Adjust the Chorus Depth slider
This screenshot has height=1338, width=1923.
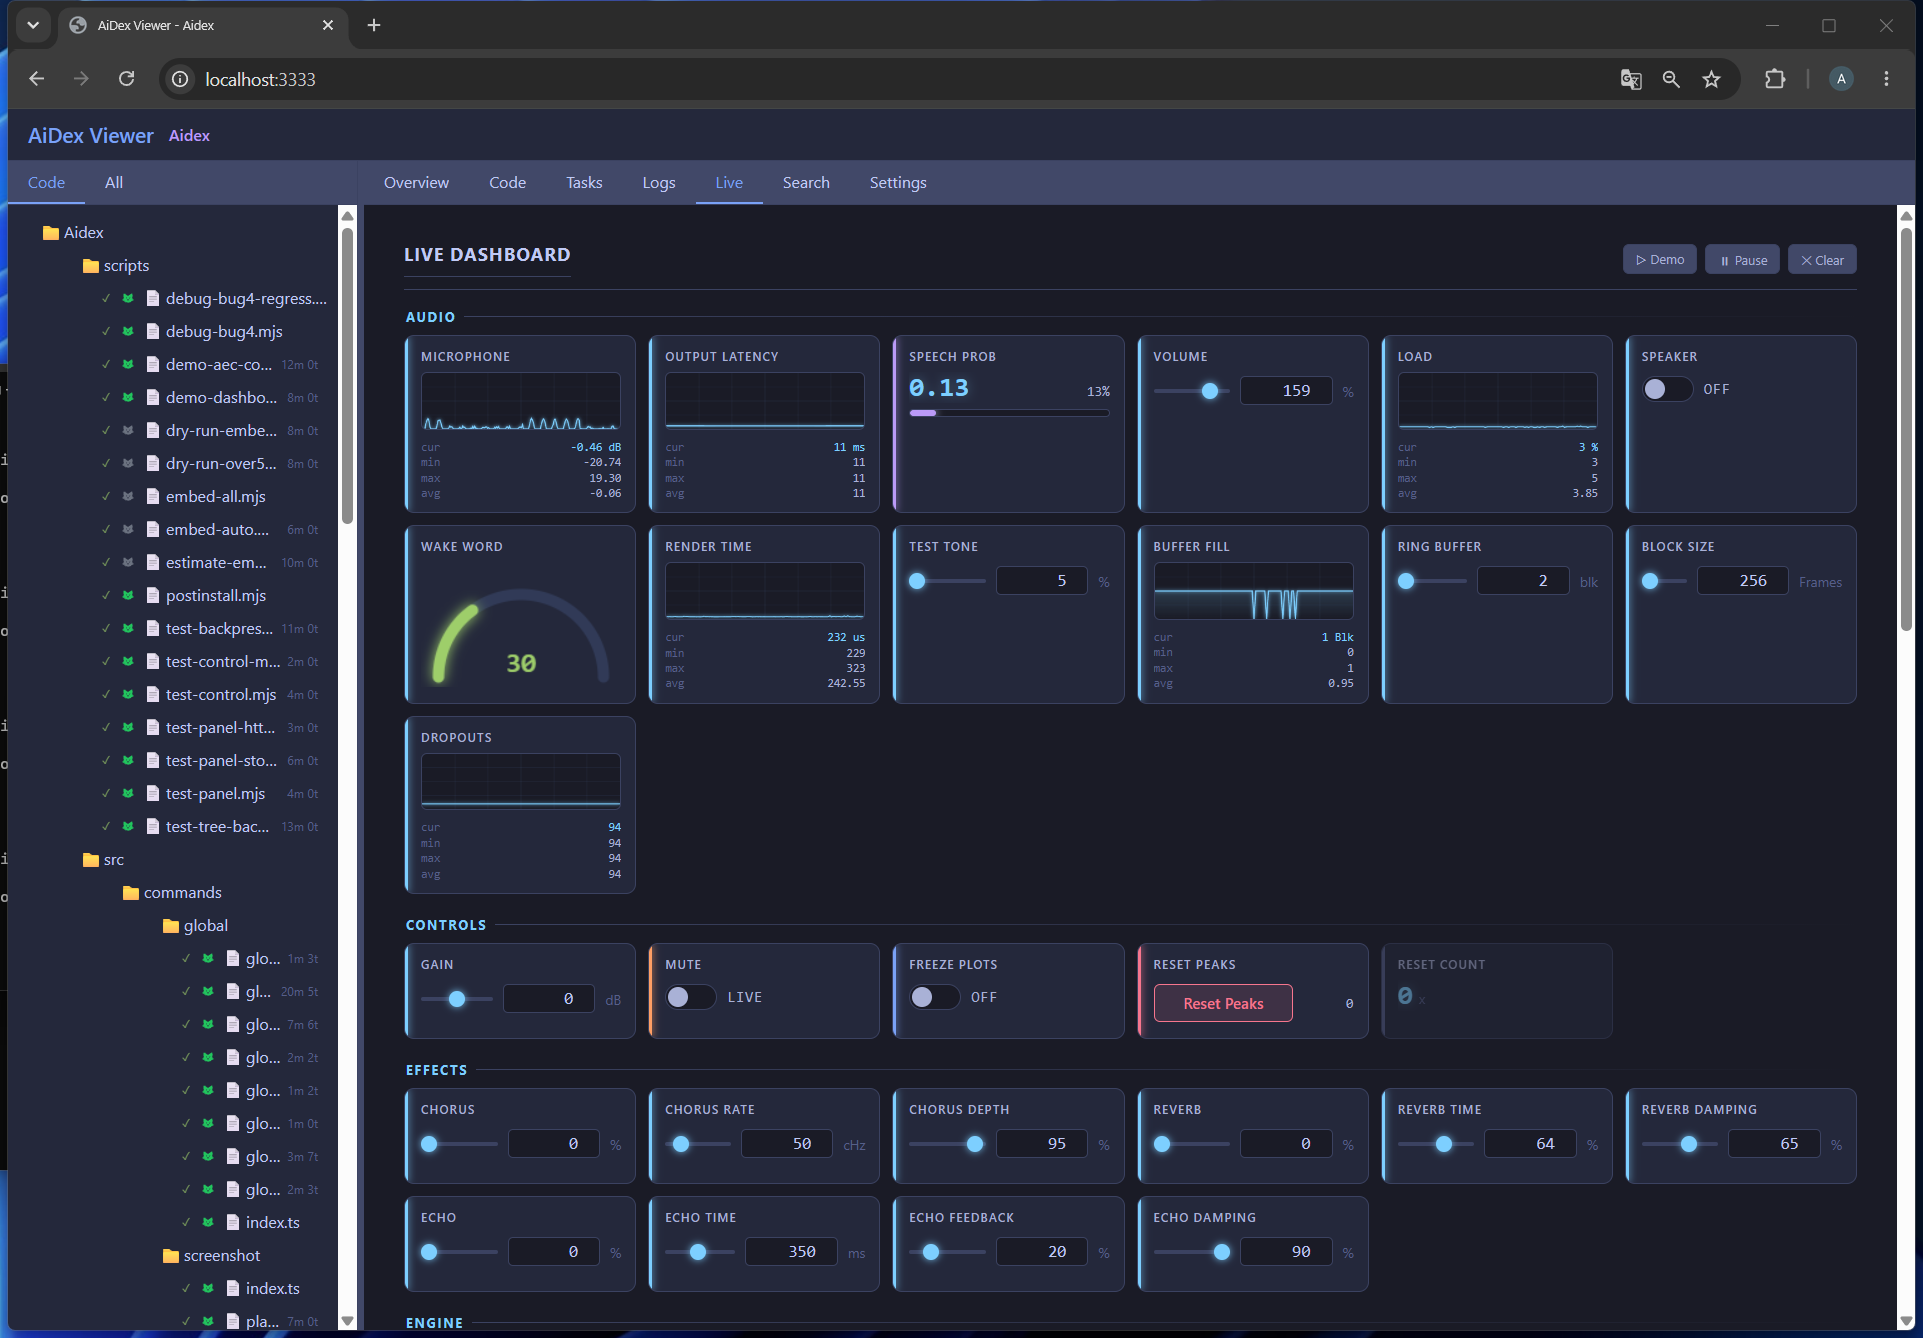point(947,1144)
